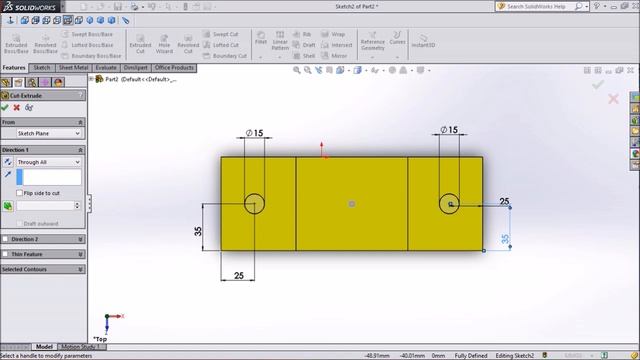Viewport: 640px width, 360px height.
Task: Open the Sketch Plane start condition dropdown
Action: [x=49, y=133]
